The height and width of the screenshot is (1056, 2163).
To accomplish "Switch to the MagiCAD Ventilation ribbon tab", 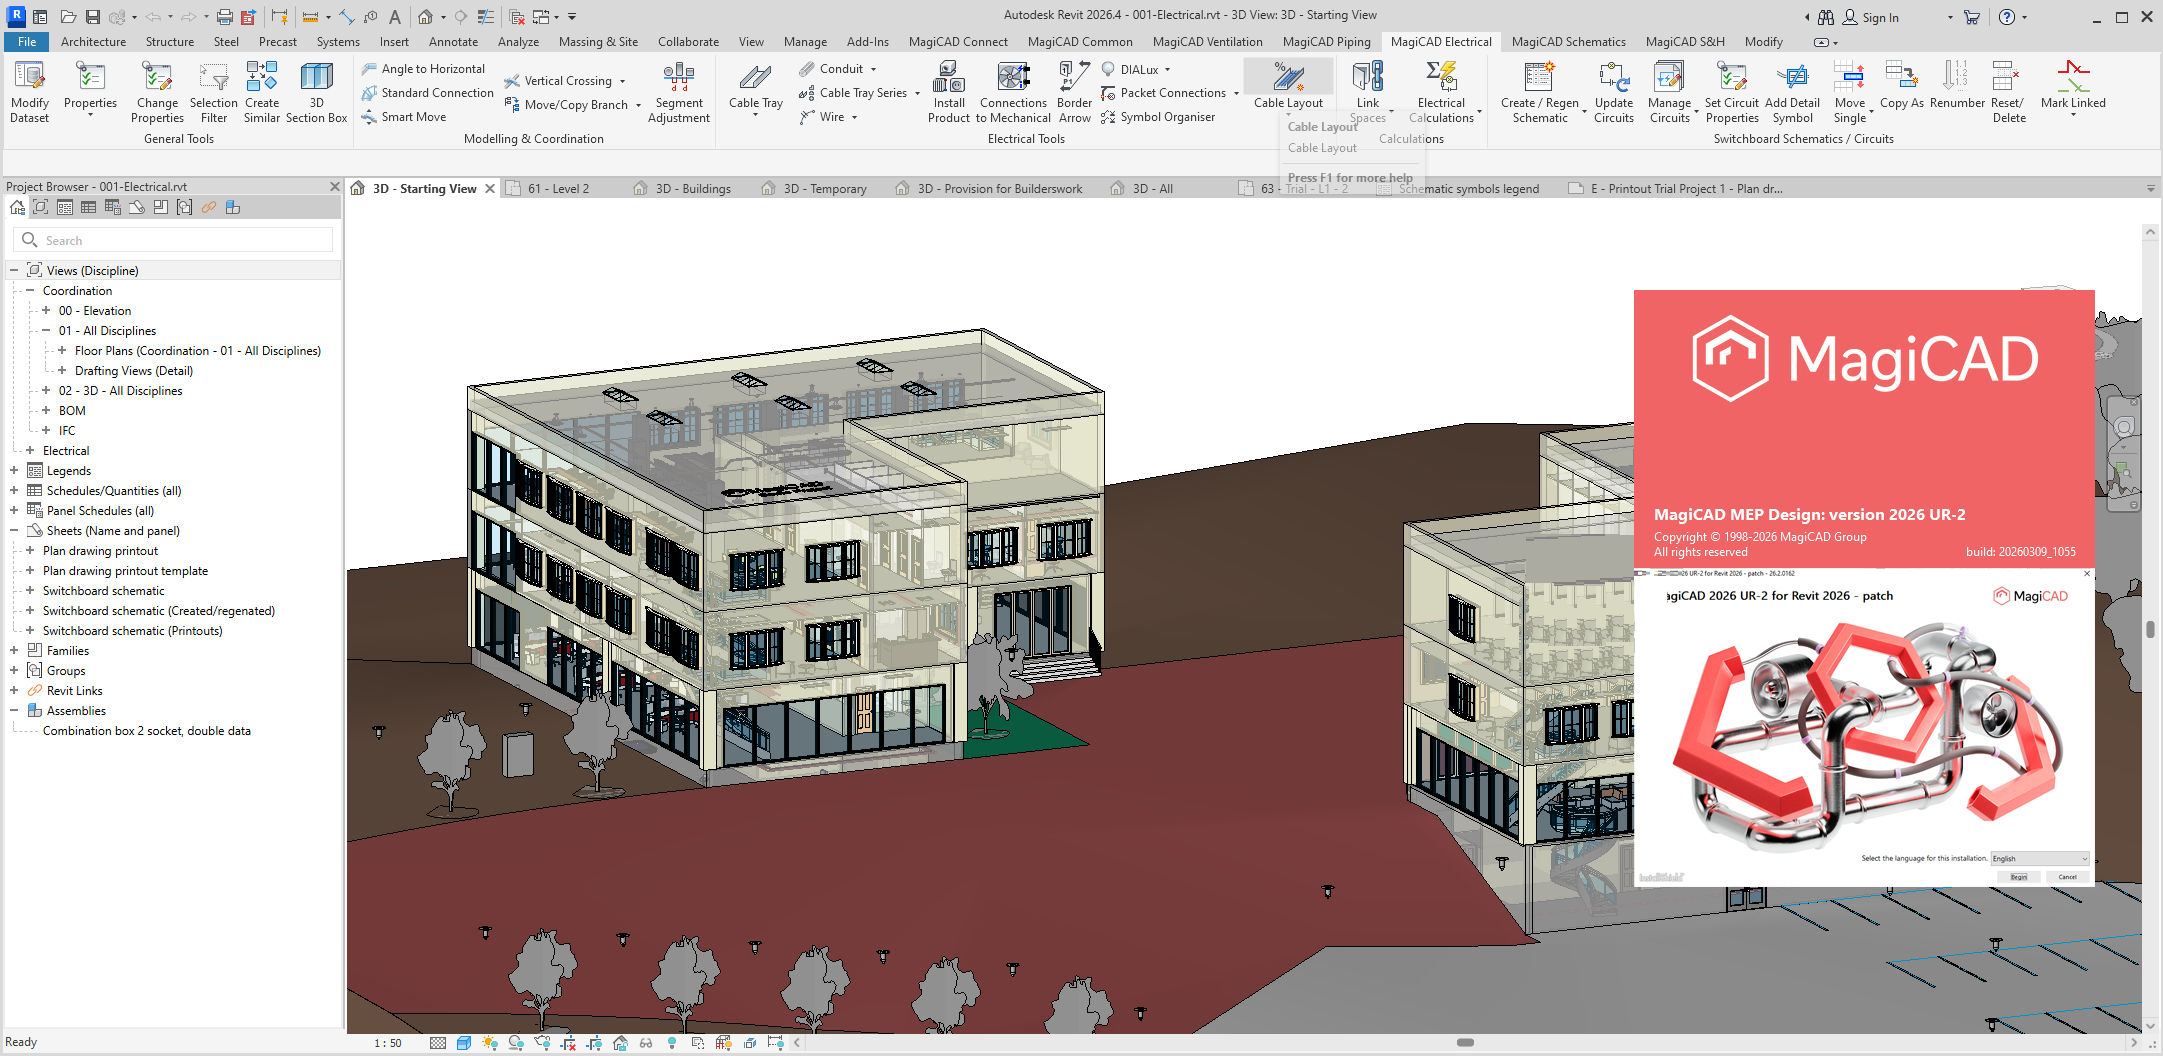I will coord(1207,42).
